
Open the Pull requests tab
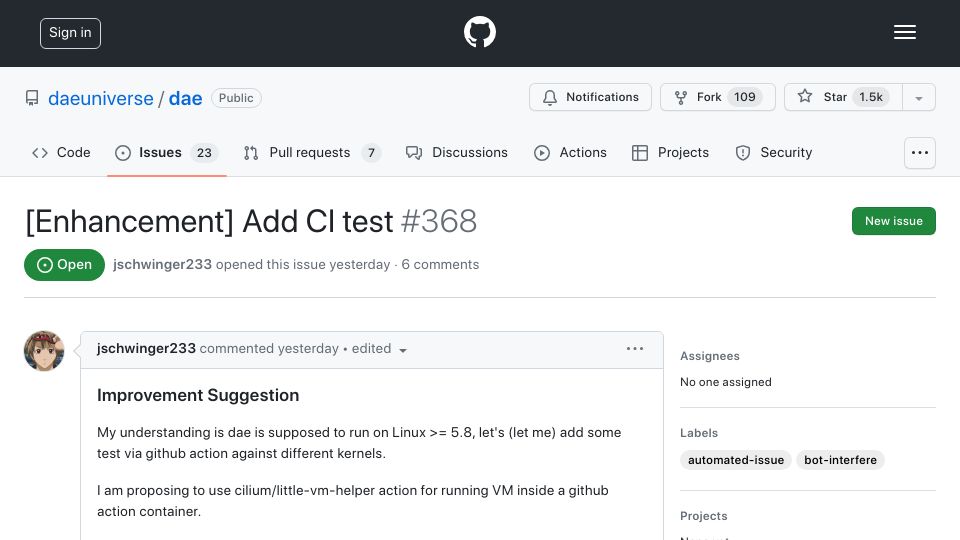312,152
